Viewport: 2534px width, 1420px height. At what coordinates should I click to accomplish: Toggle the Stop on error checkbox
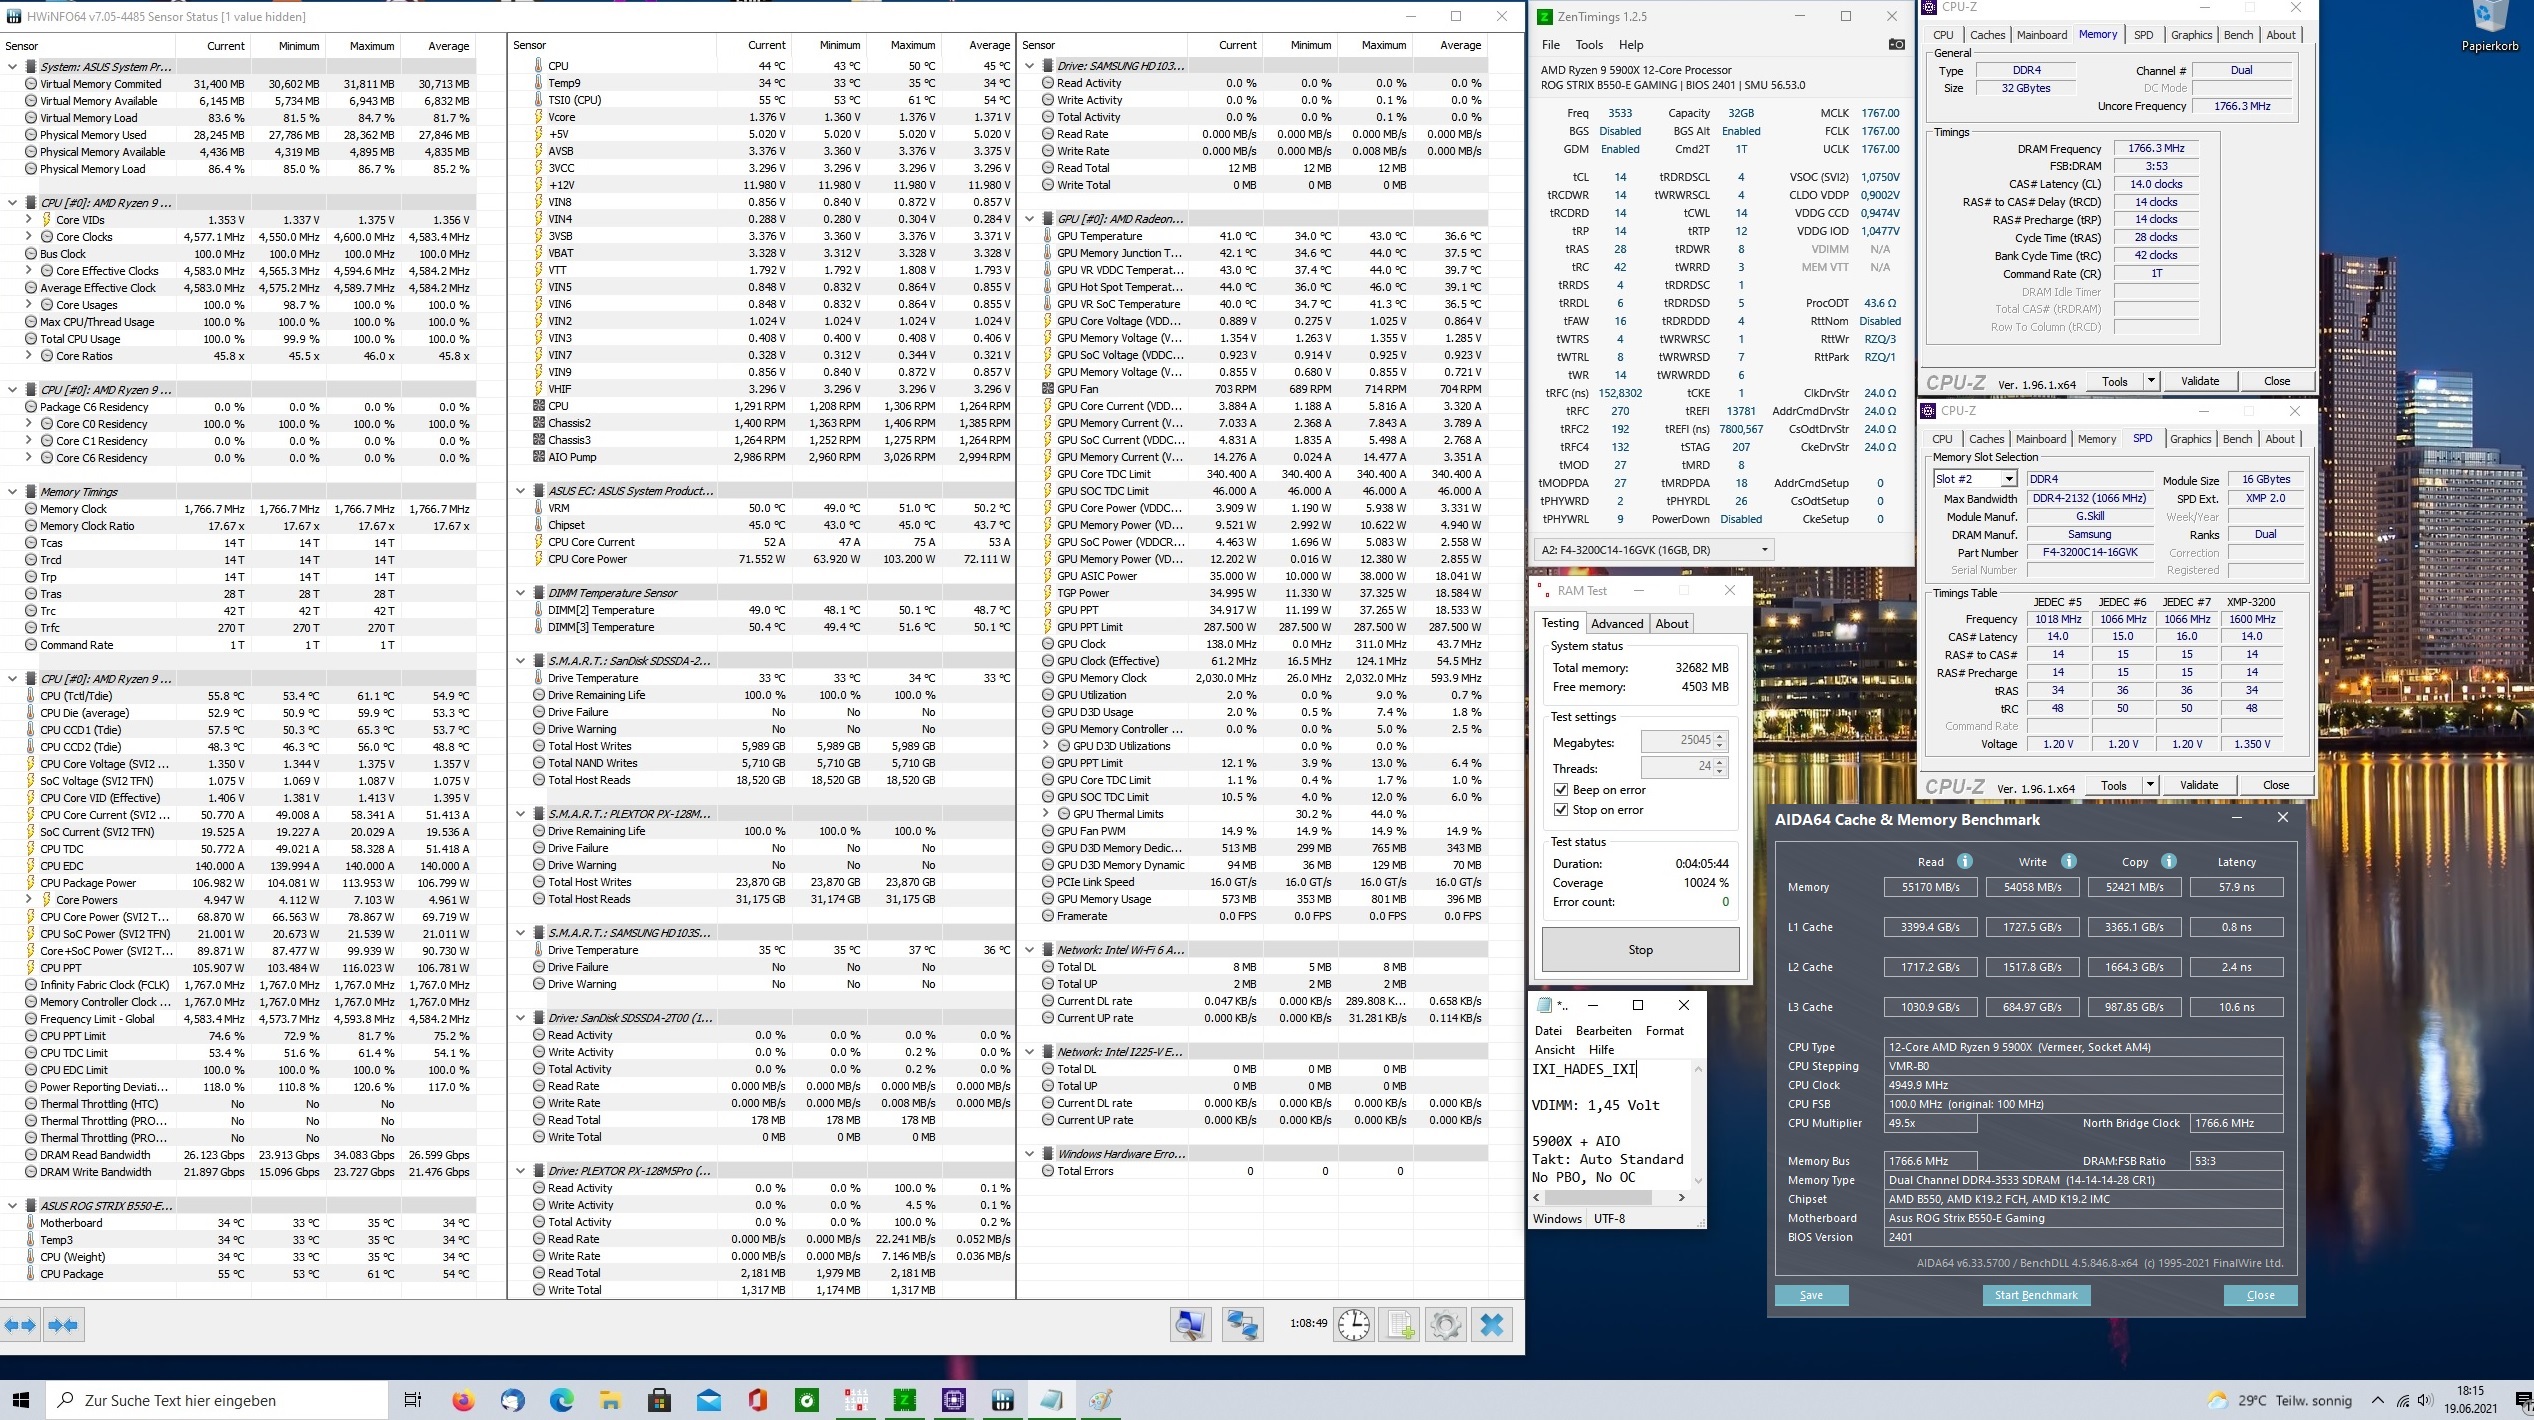1561,810
